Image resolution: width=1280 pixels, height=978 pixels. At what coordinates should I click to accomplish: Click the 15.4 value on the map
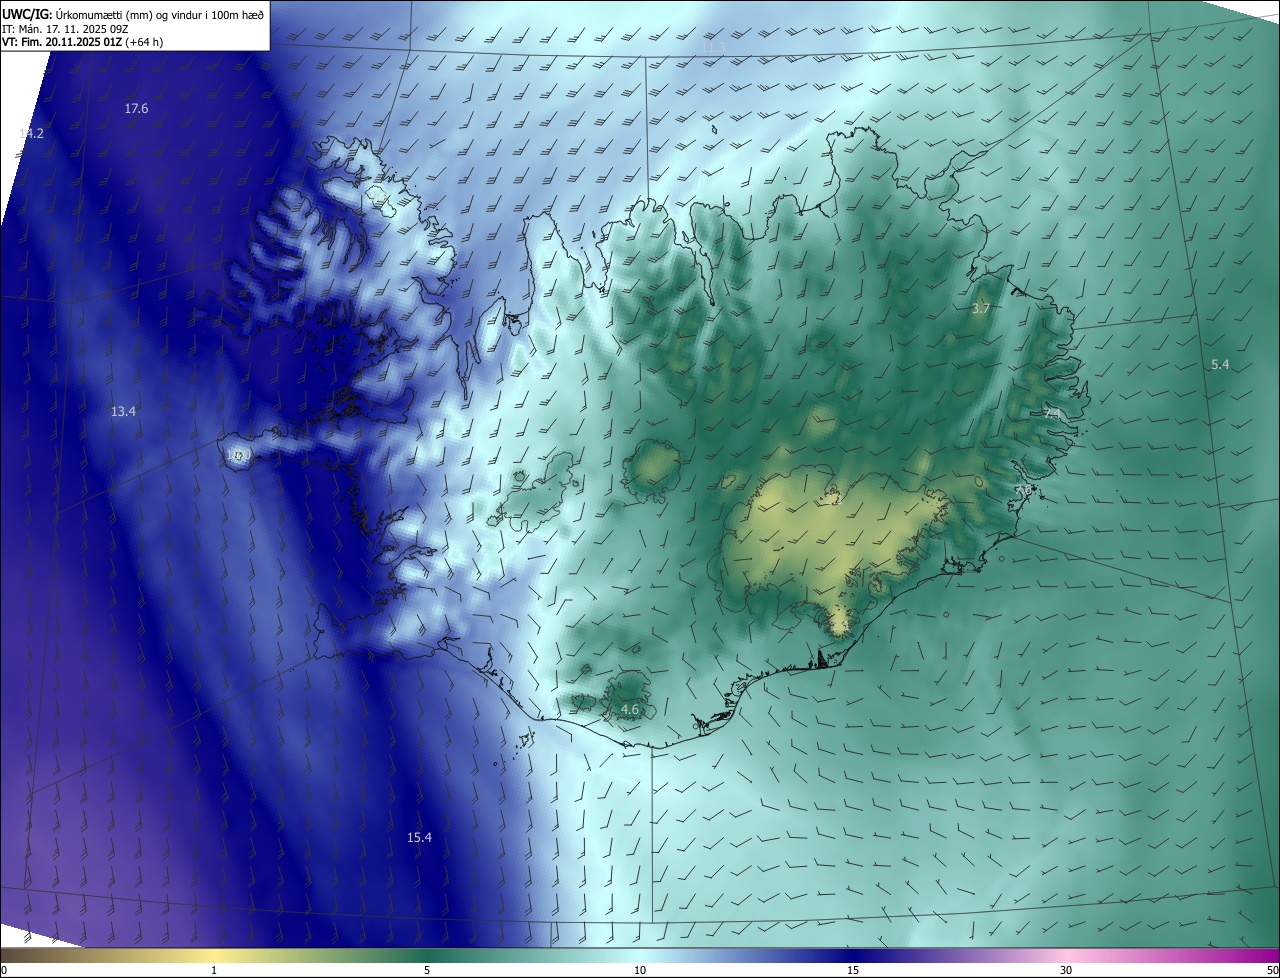[x=419, y=837]
